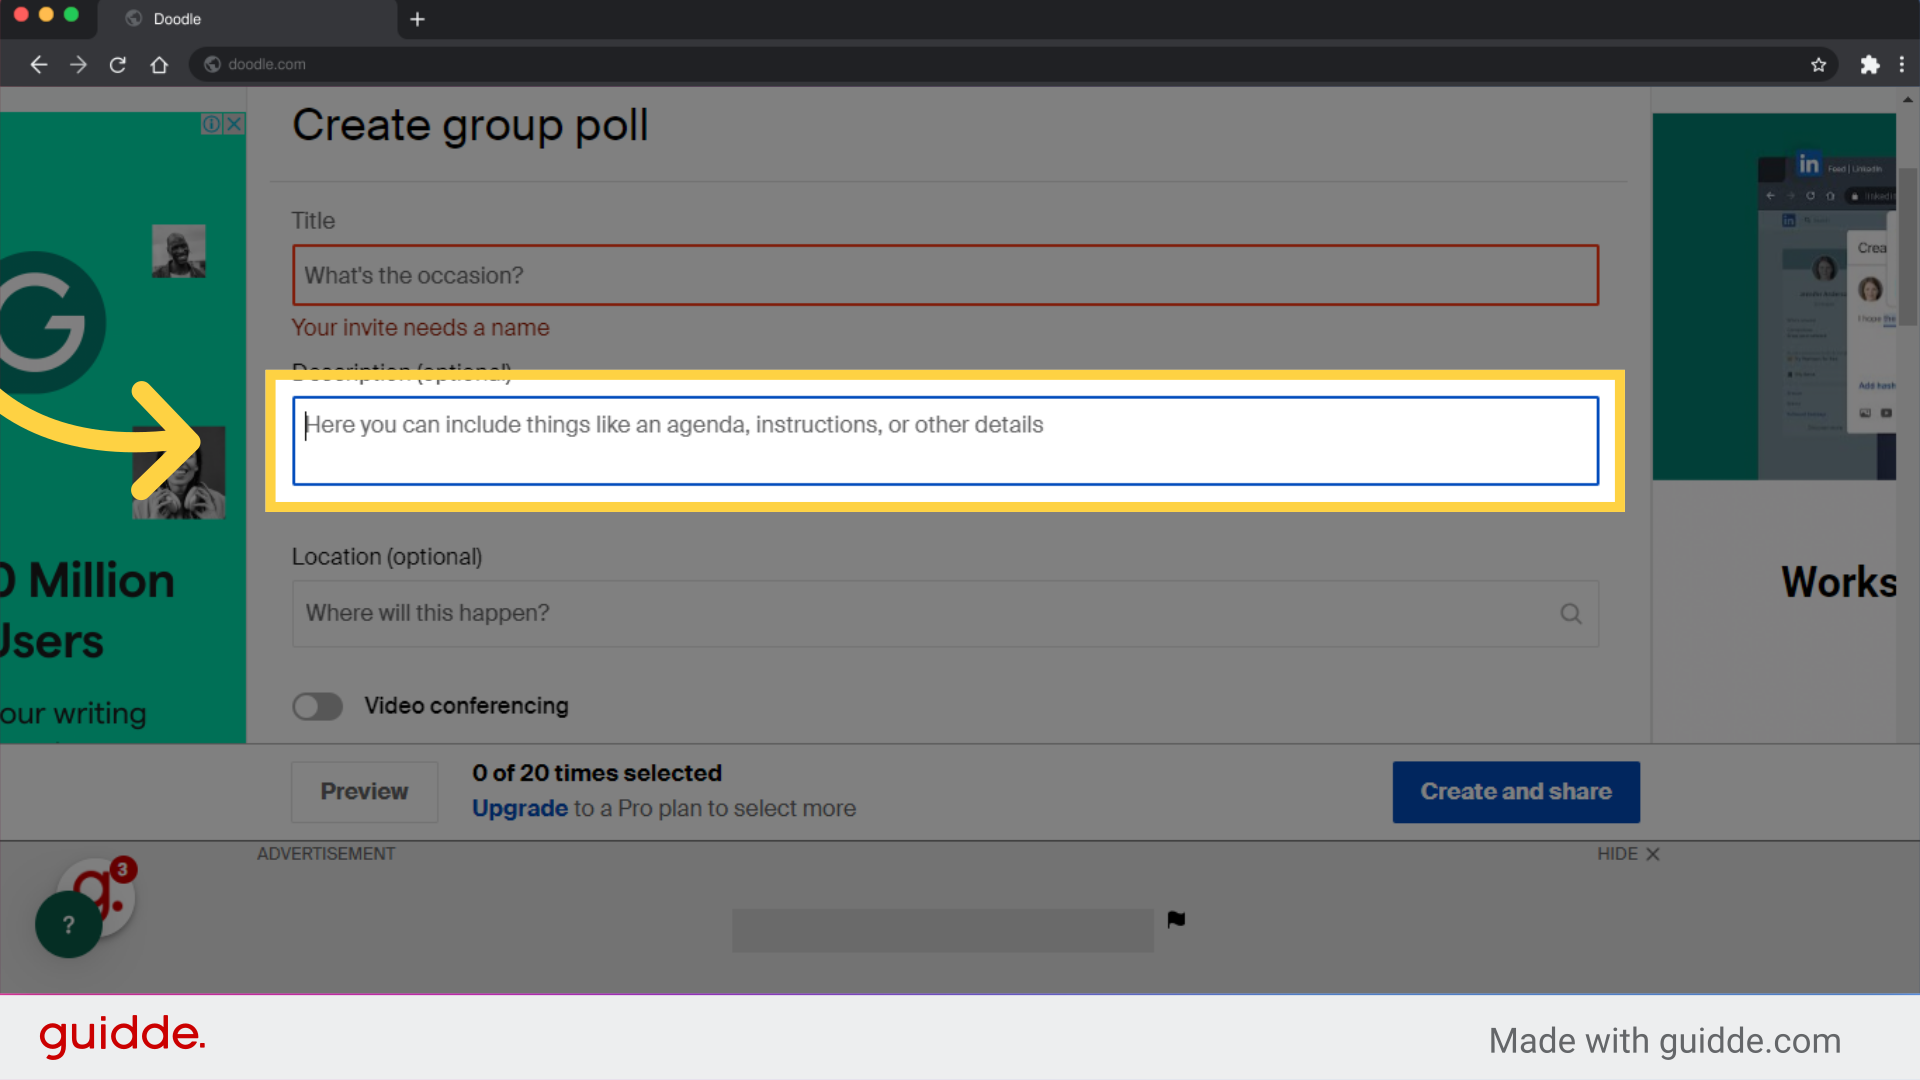Click the ad info icon on green banner
This screenshot has width=1920, height=1080.
pyautogui.click(x=211, y=123)
